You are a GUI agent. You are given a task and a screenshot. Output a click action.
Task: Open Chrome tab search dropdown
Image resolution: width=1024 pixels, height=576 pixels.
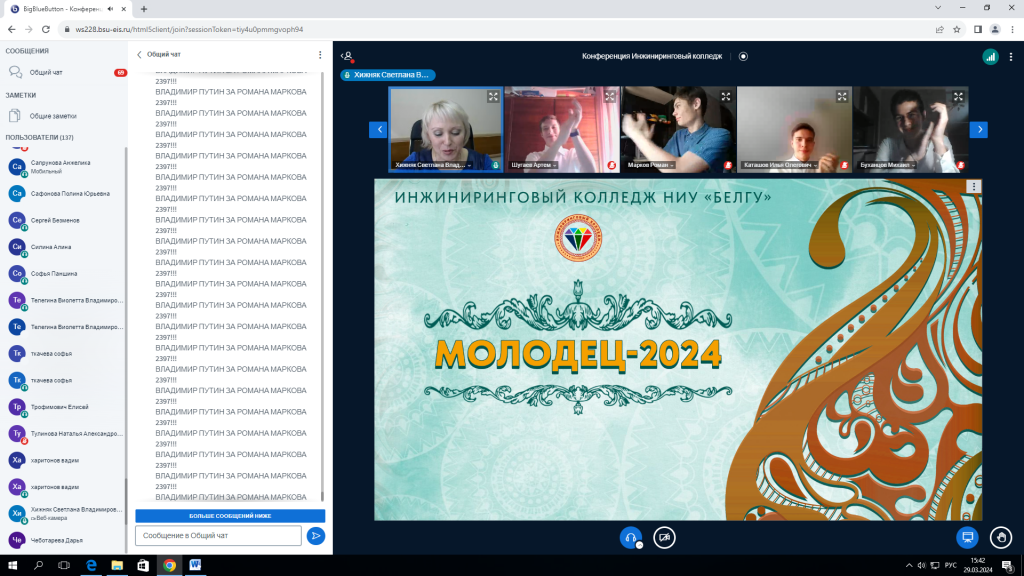pos(938,8)
